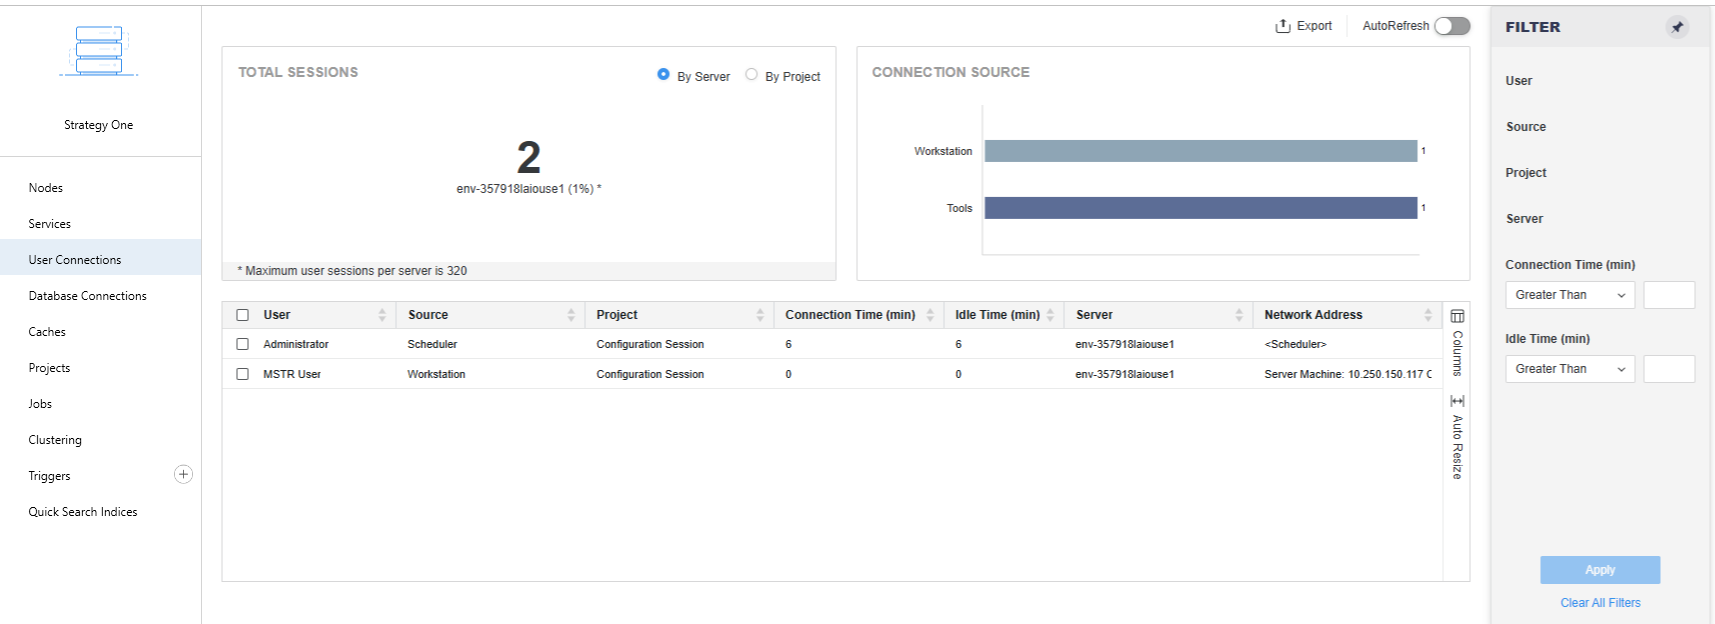Screen dimensions: 1715x624
Task: Open Connection Time Greater Than dropdown
Action: pos(1569,295)
